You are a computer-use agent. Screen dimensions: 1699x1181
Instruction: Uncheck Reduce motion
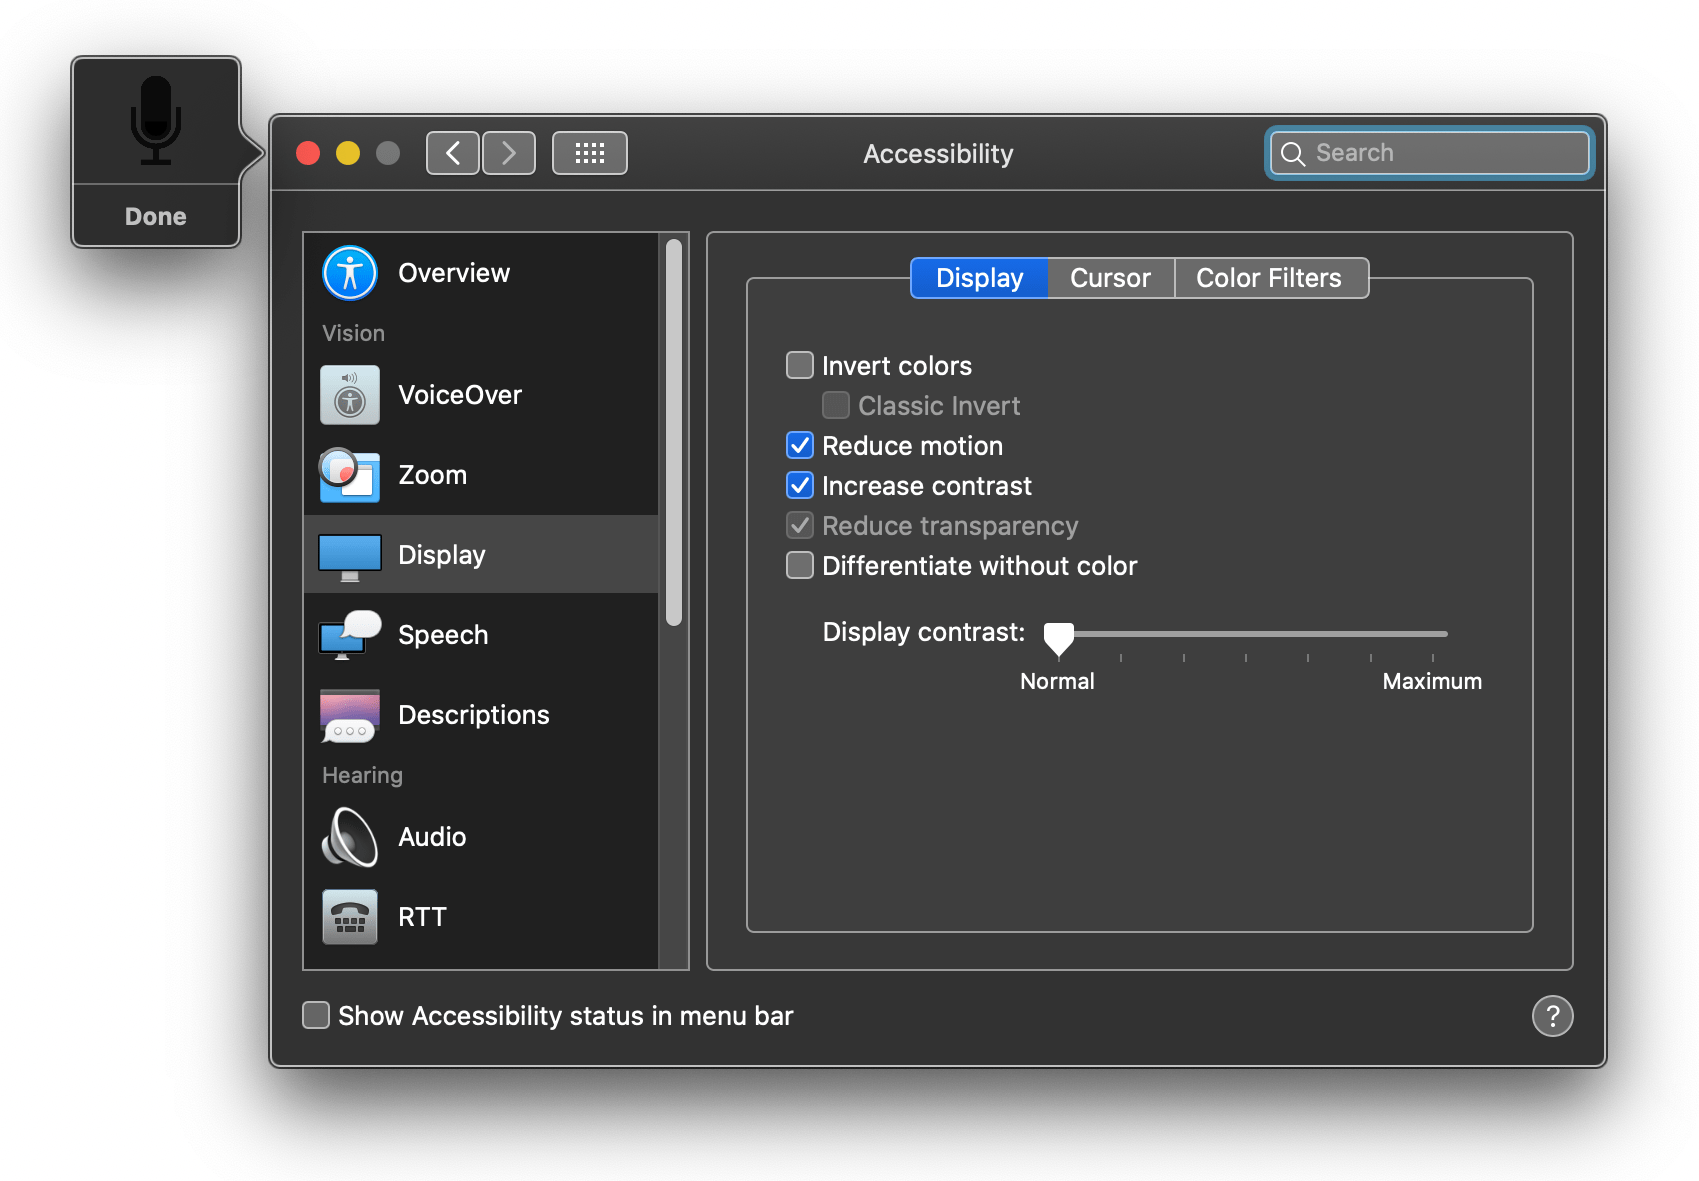click(800, 445)
